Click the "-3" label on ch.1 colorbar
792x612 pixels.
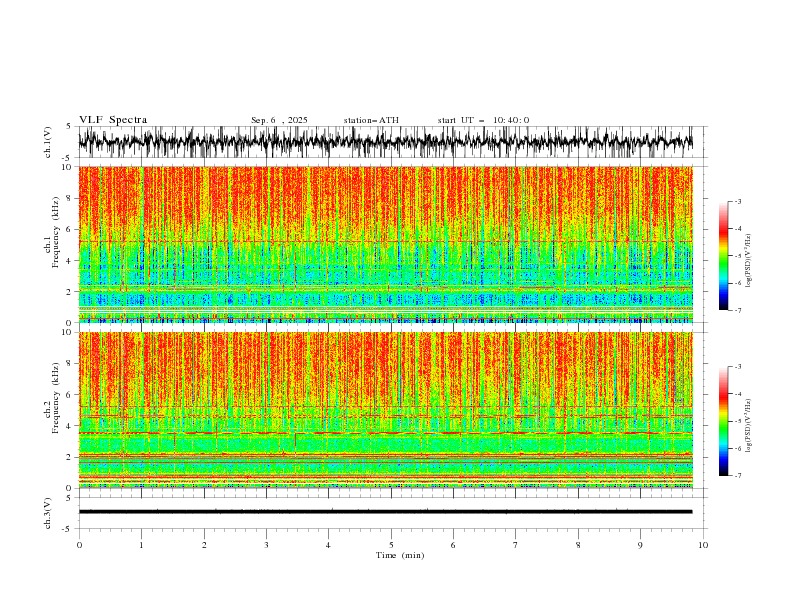[x=737, y=201]
